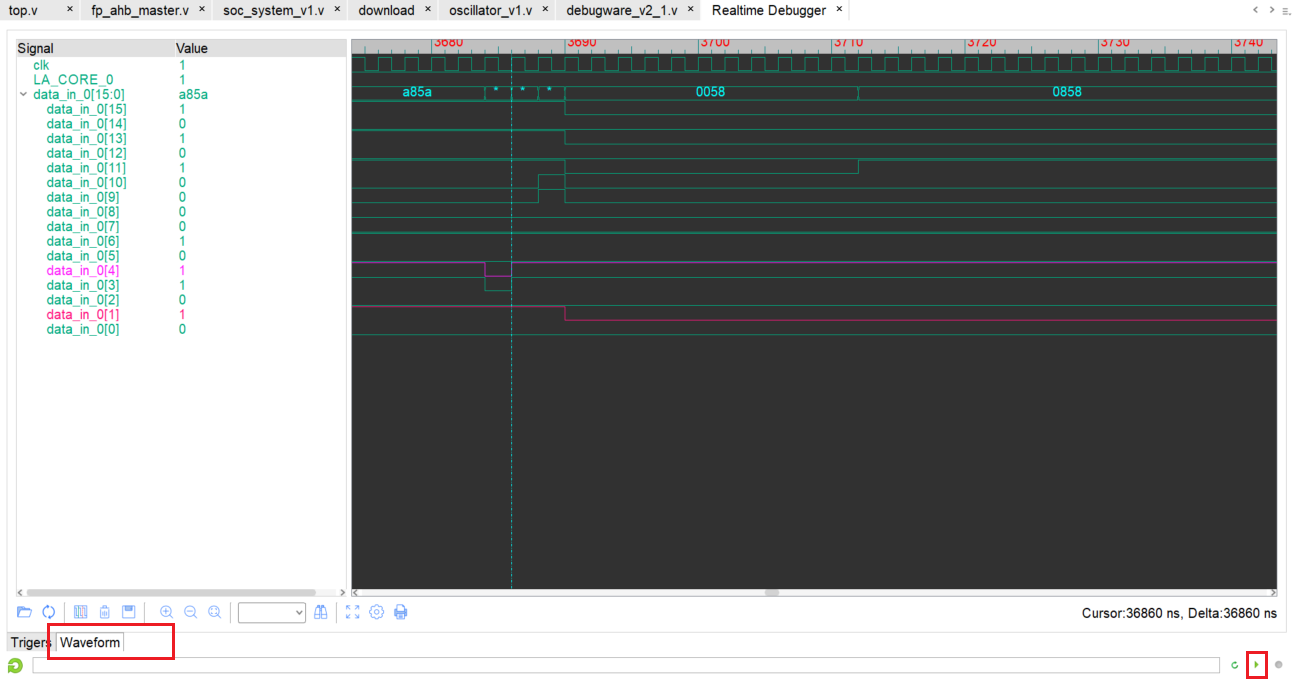This screenshot has height=682, width=1294.
Task: Switch to the debugware_v2_1.v tab
Action: click(x=621, y=10)
